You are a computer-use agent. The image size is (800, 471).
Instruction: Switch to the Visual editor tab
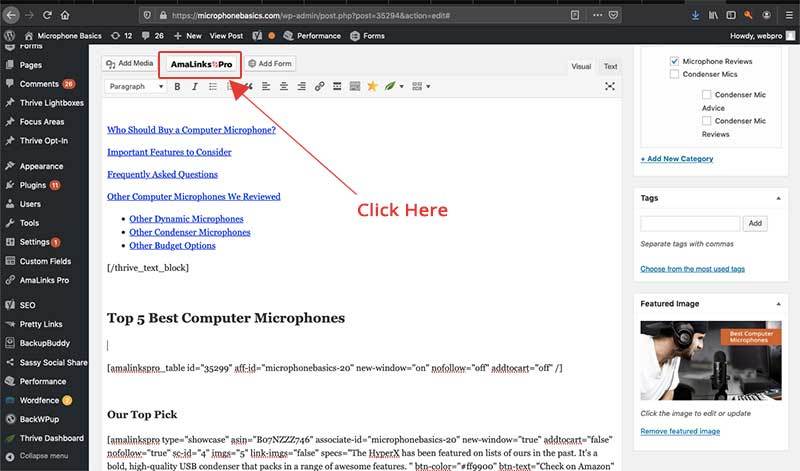tap(581, 66)
